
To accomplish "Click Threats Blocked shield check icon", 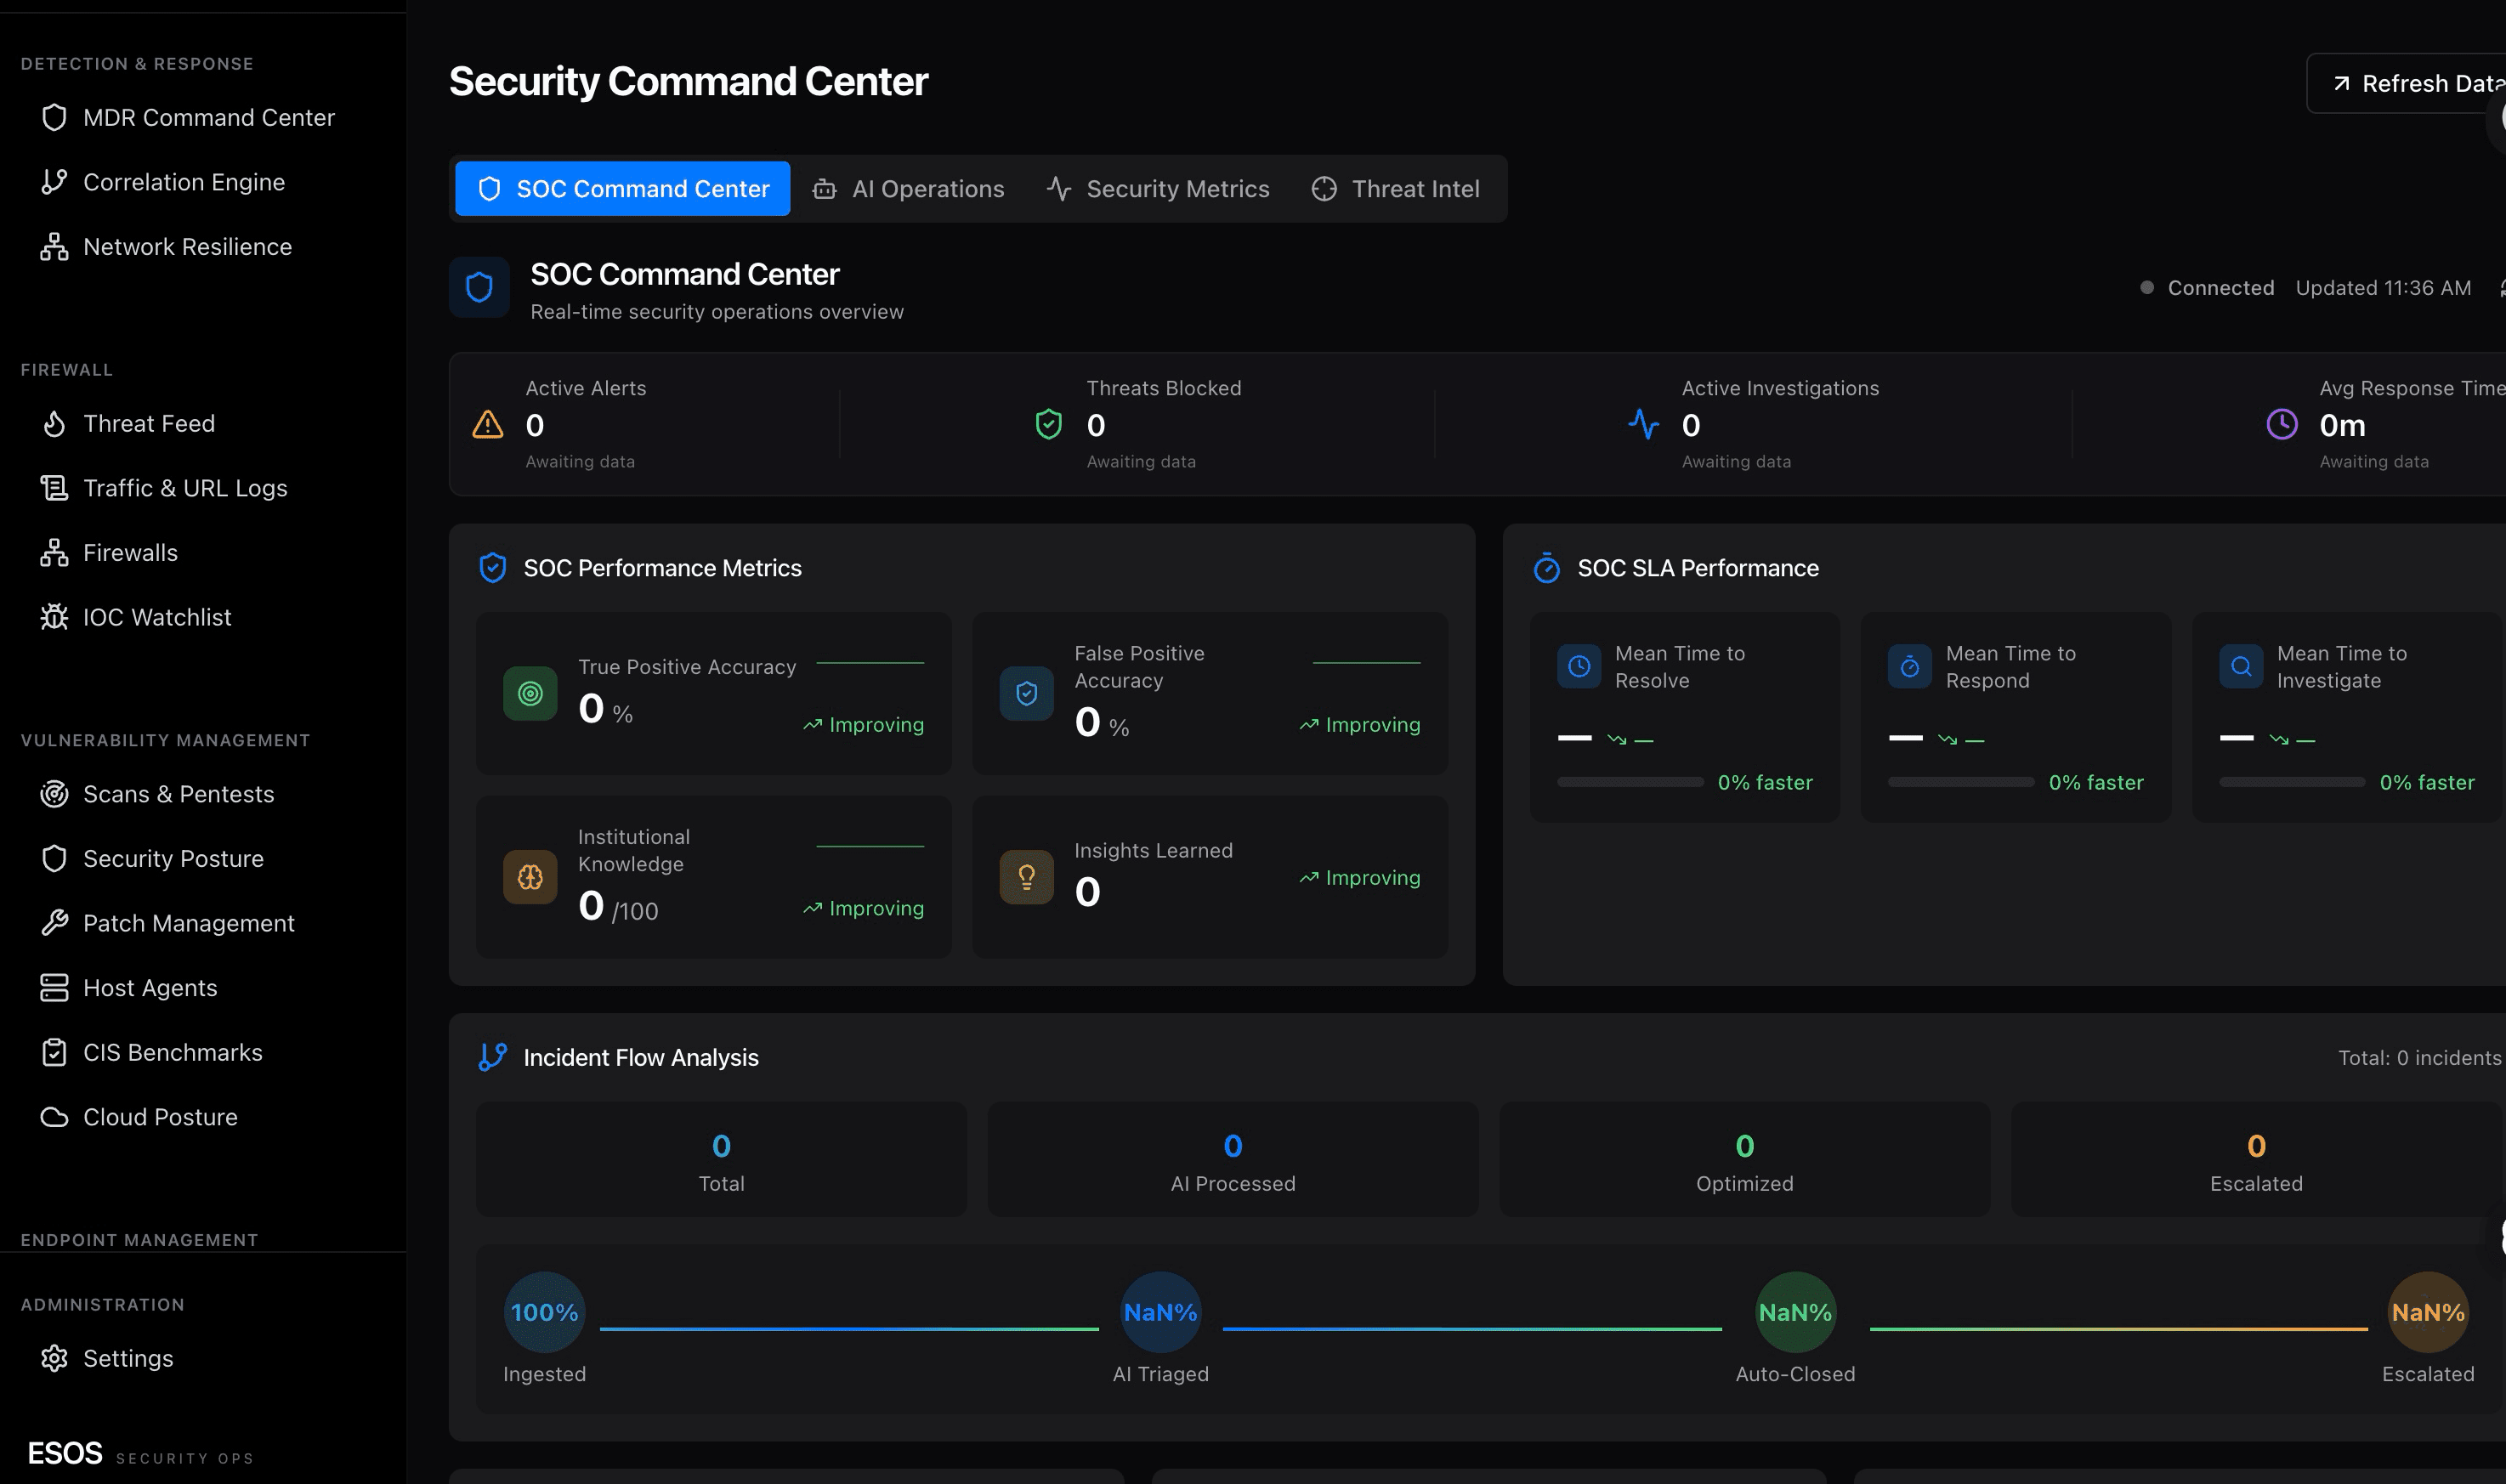I will tap(1048, 424).
